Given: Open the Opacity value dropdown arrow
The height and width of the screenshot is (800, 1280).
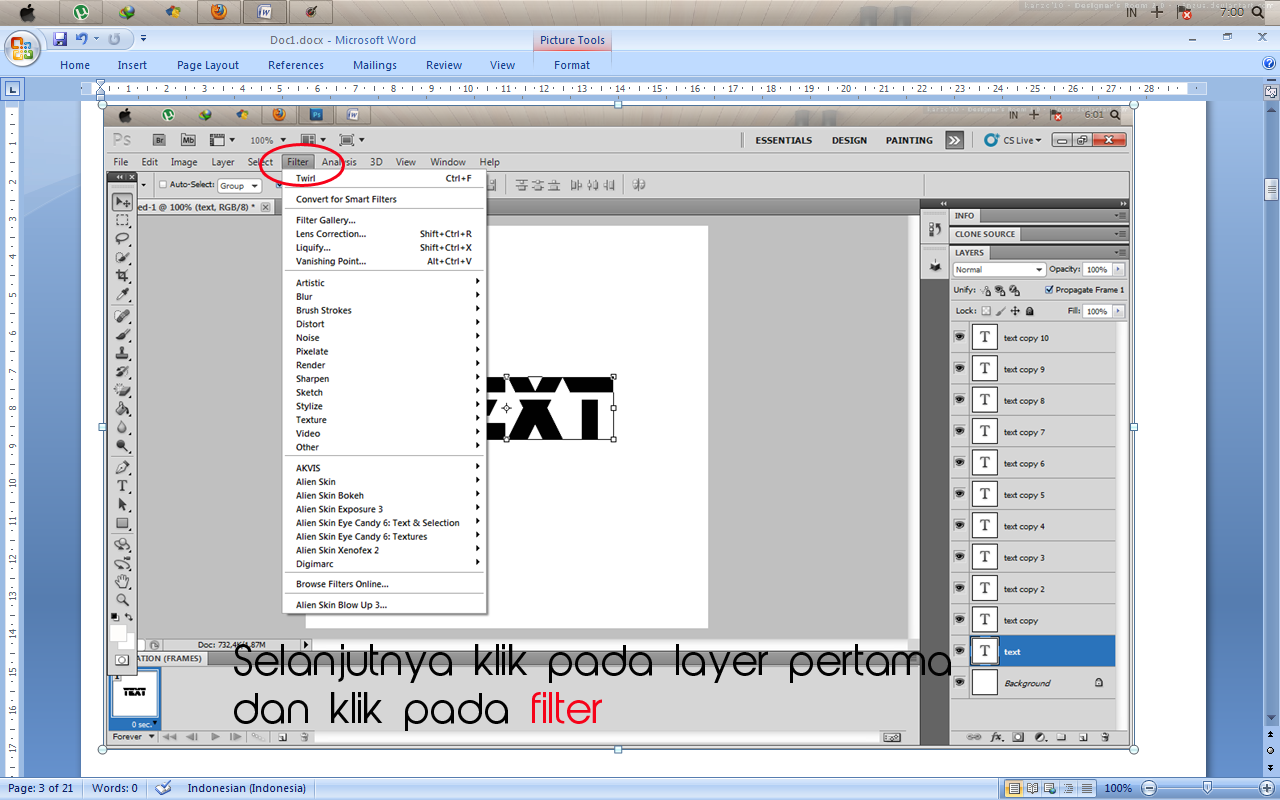Looking at the screenshot, I should [1117, 269].
